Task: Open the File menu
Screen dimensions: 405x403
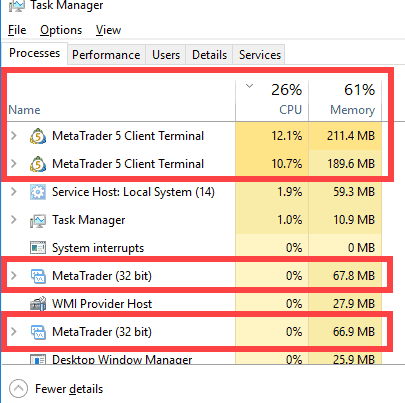Action: coord(17,30)
